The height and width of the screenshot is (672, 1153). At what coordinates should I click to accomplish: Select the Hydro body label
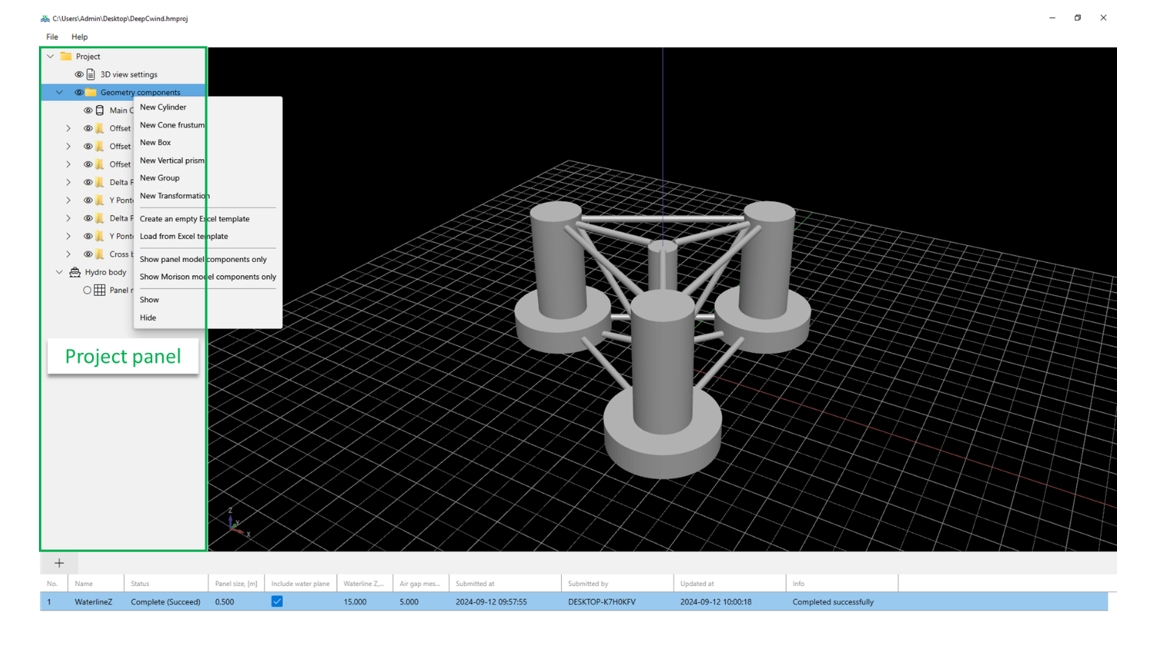pyautogui.click(x=105, y=272)
